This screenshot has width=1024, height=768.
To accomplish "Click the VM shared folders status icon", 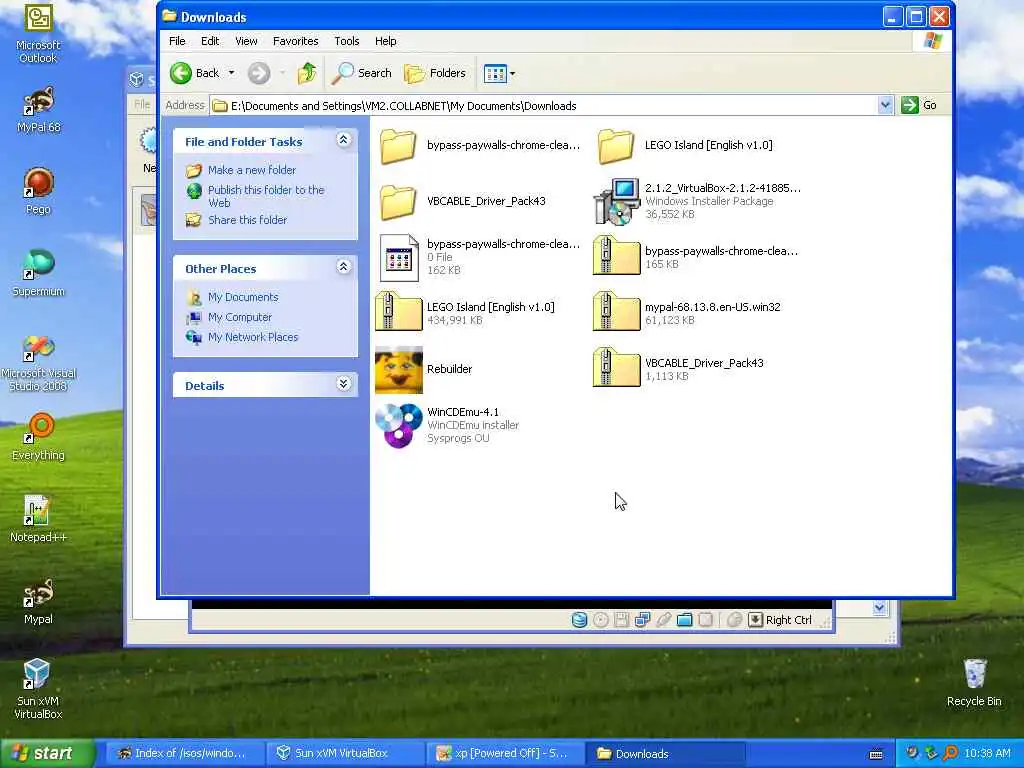I will [684, 620].
